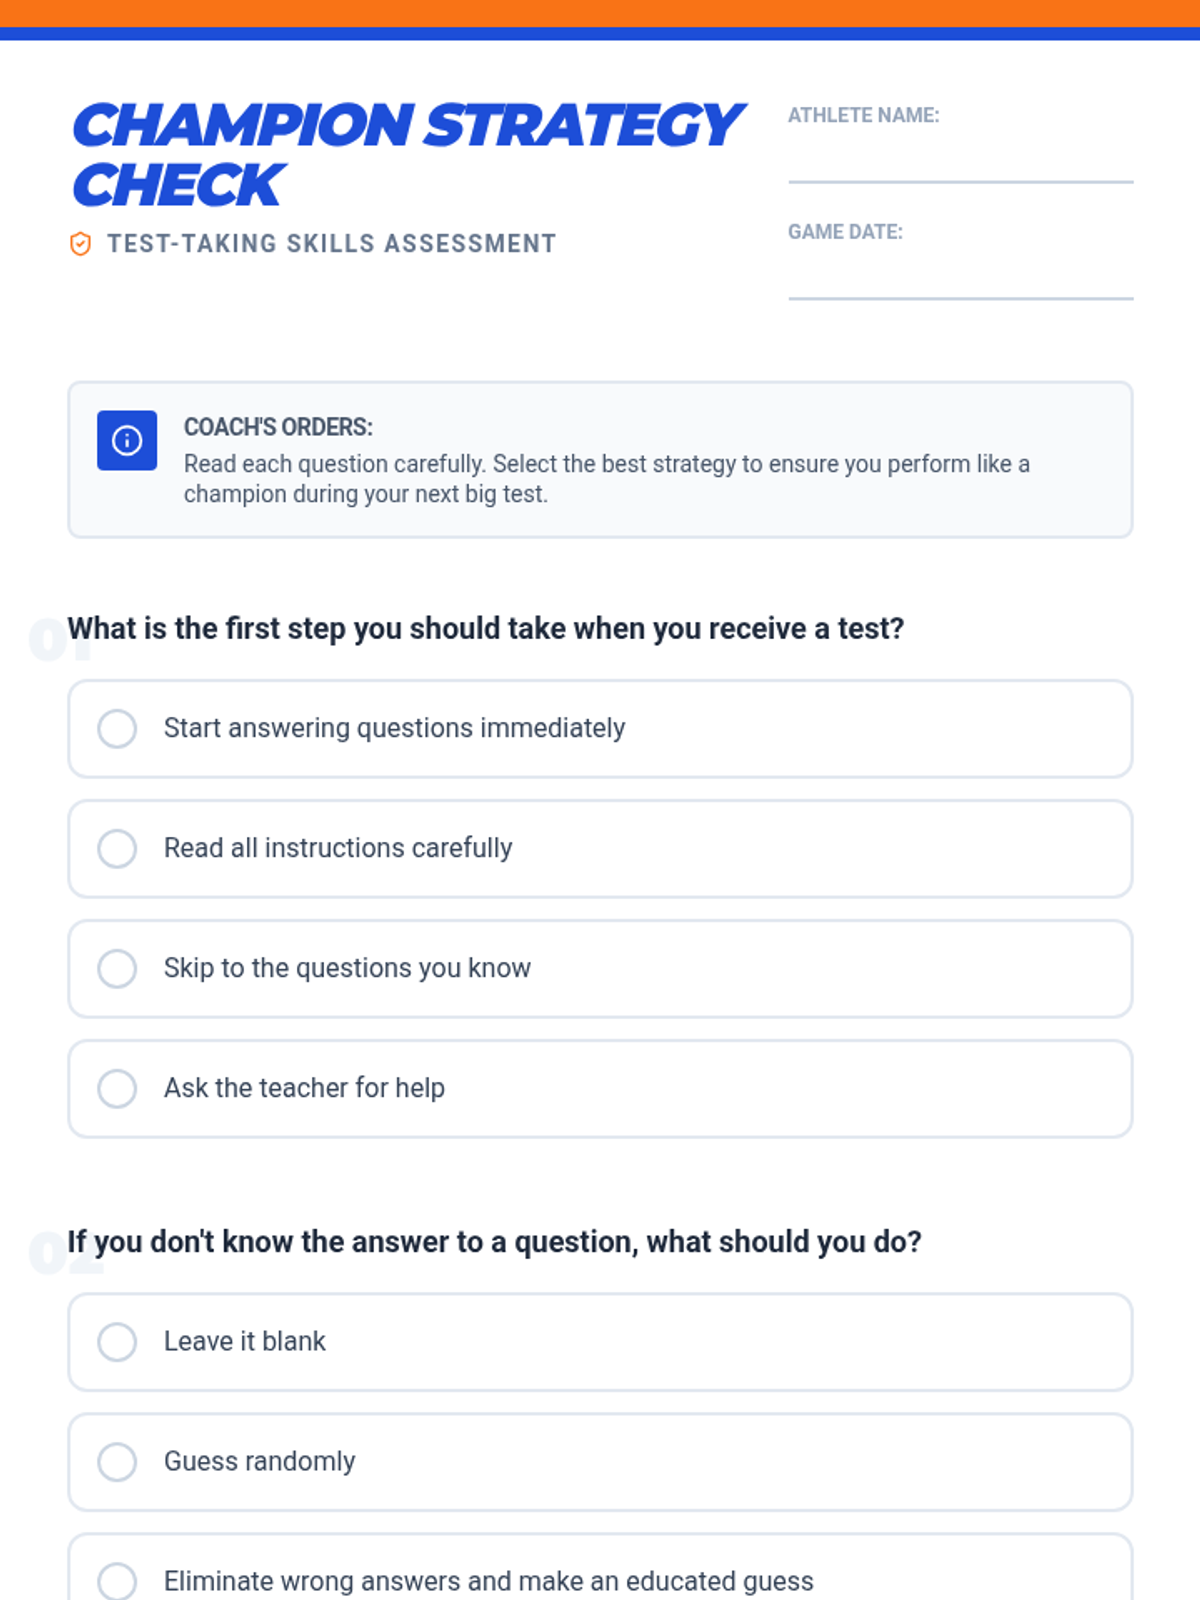Pick 'Skip to the questions you know' radio

(x=117, y=969)
